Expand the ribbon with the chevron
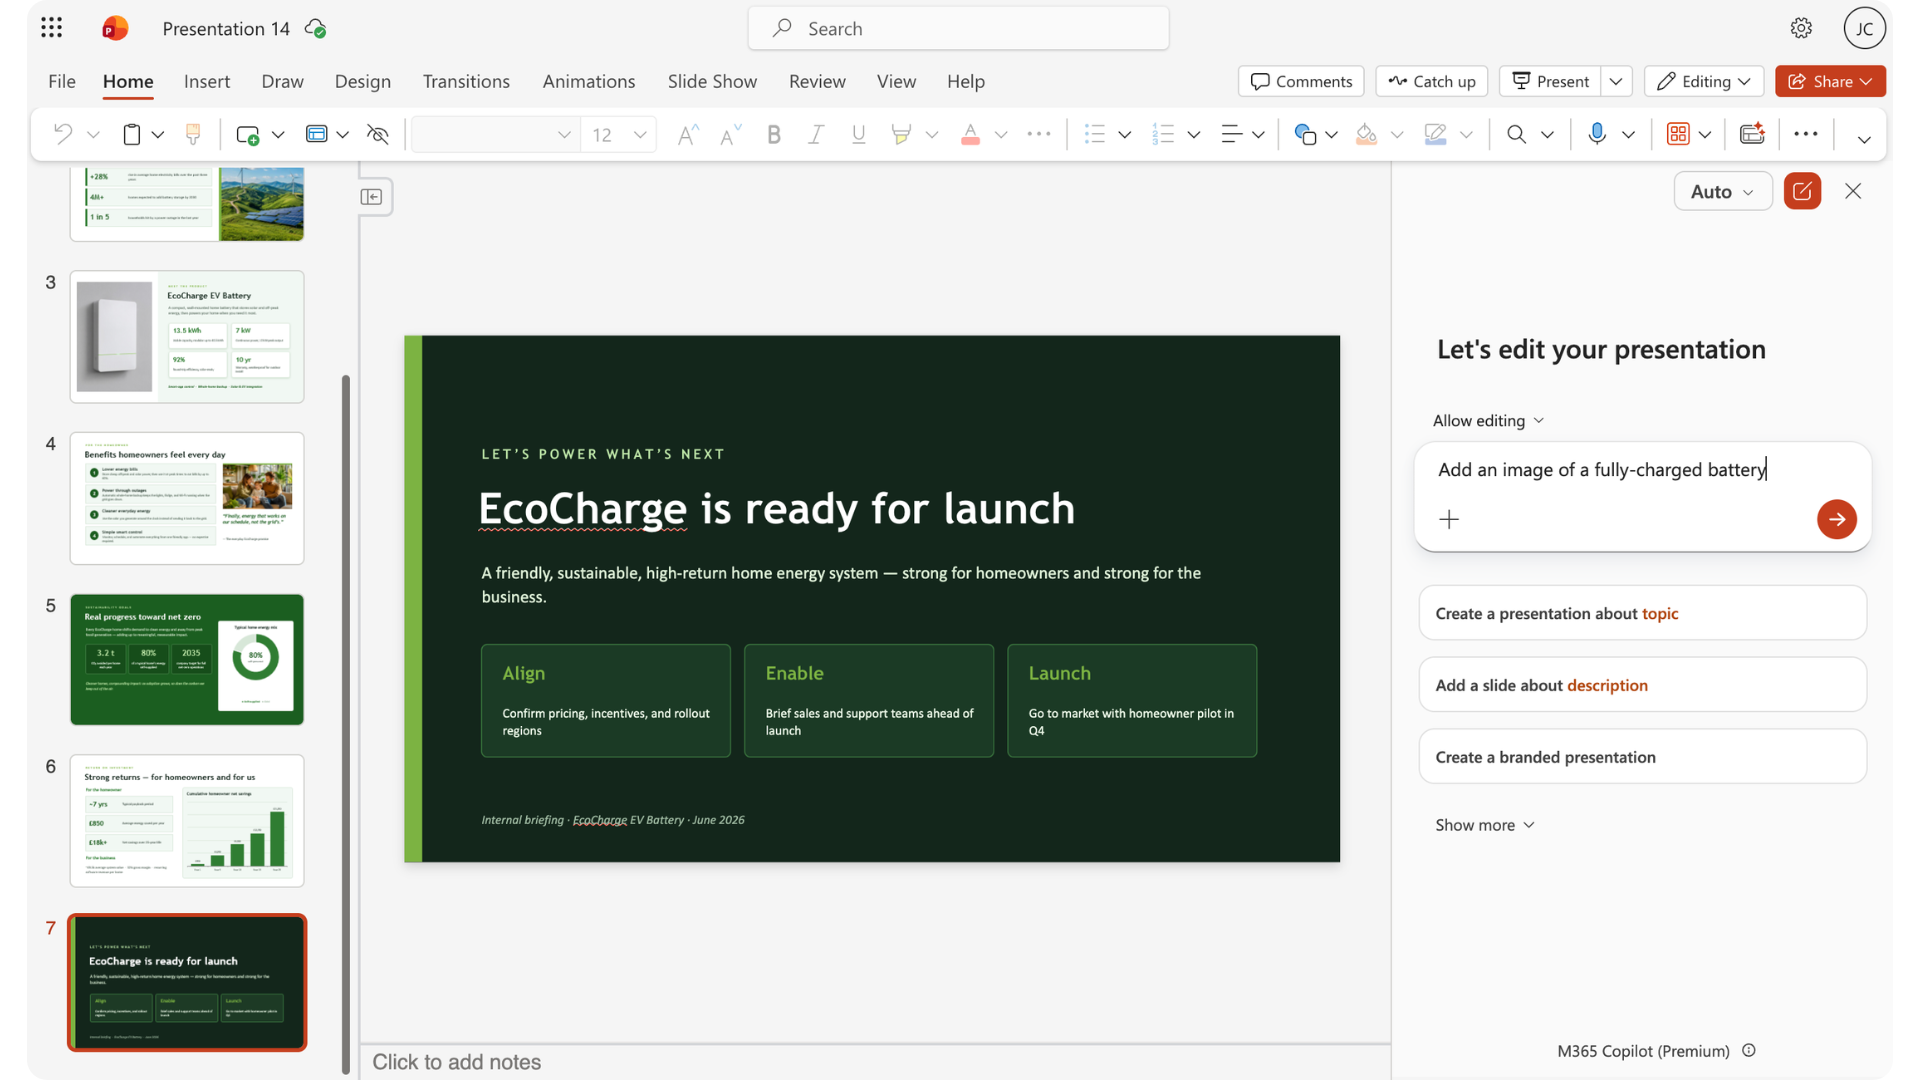The height and width of the screenshot is (1080, 1920). (1864, 139)
